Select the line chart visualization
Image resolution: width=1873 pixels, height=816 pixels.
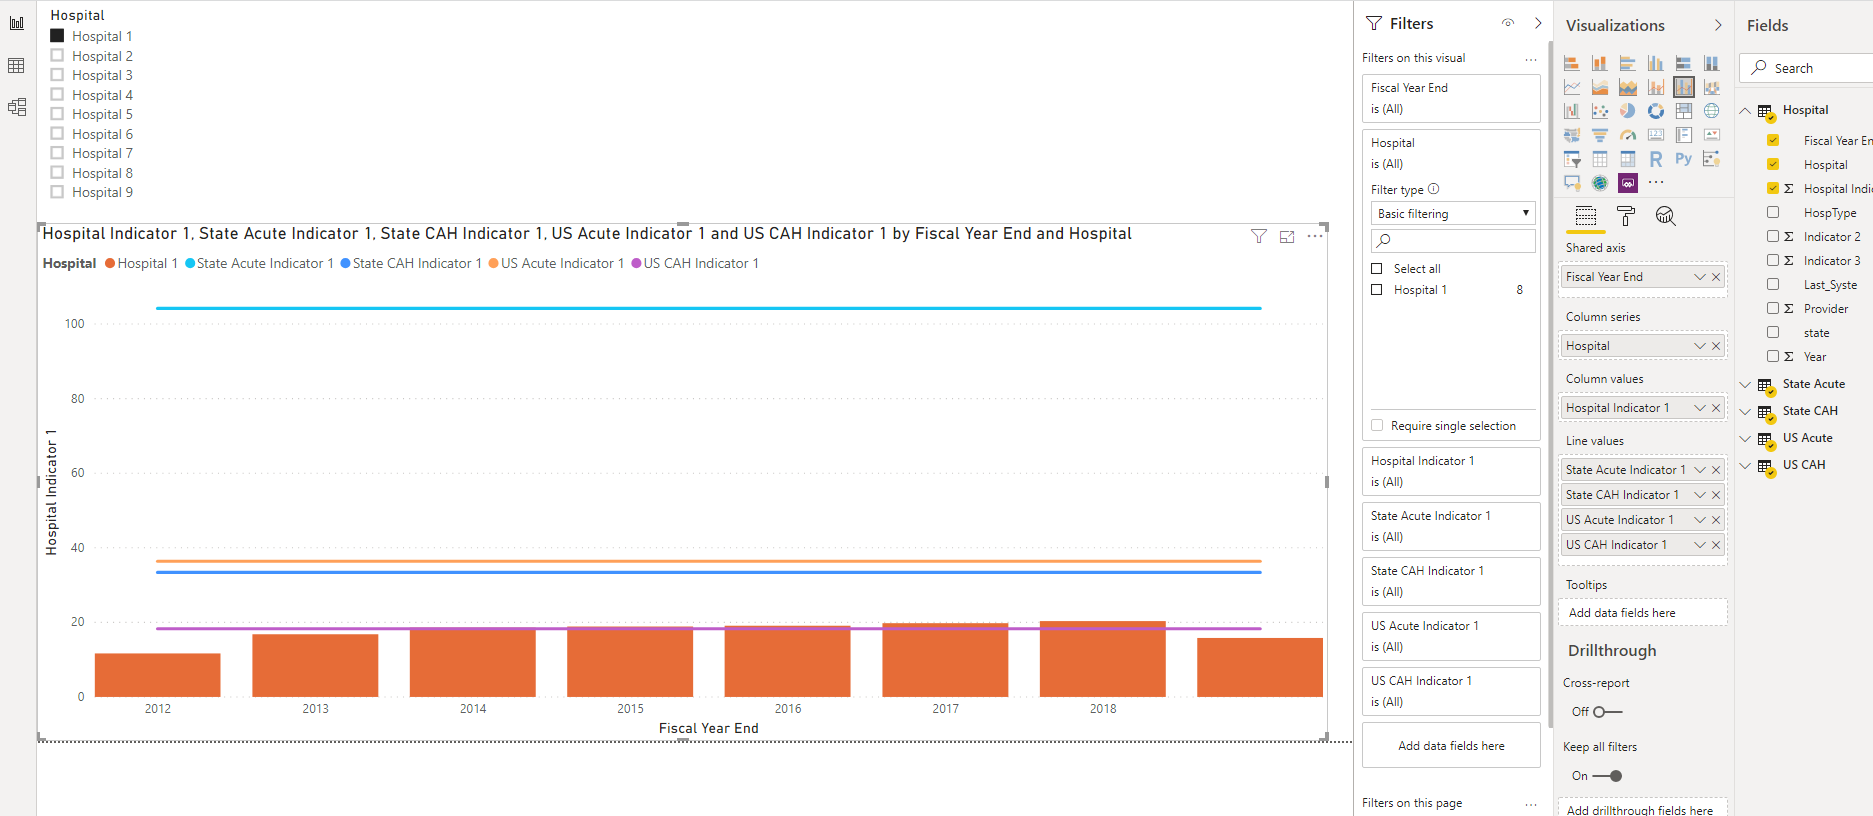pyautogui.click(x=1572, y=87)
